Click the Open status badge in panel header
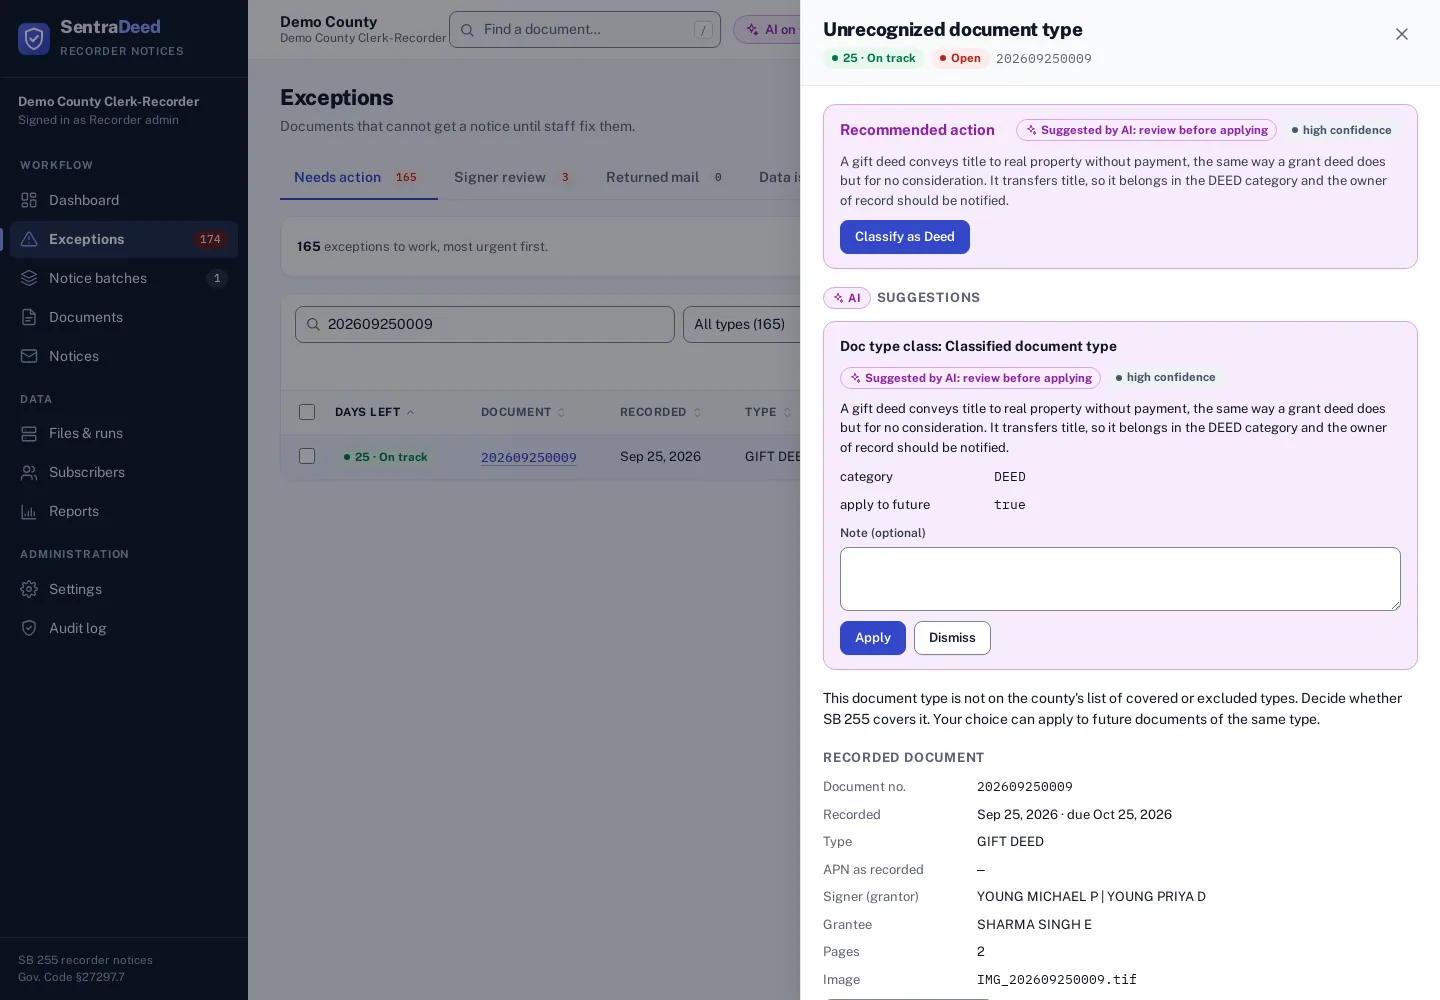Screen dimensions: 1440x1000 [x=960, y=58]
